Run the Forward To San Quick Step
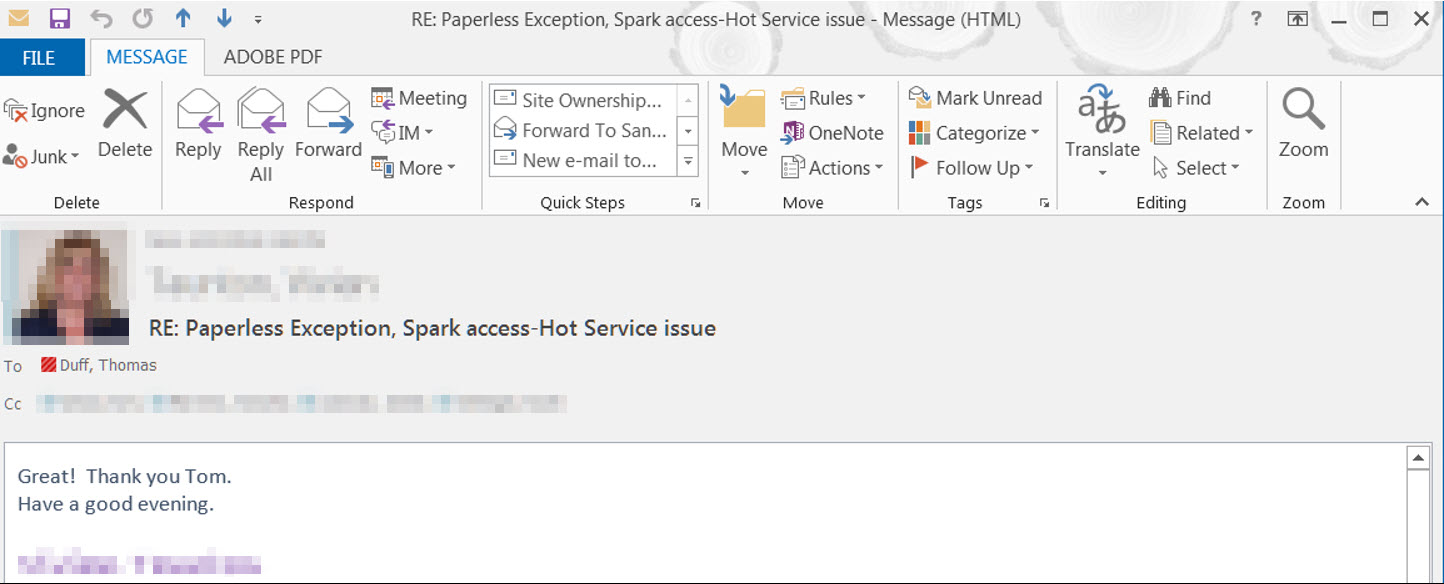This screenshot has height=584, width=1444. (x=588, y=131)
